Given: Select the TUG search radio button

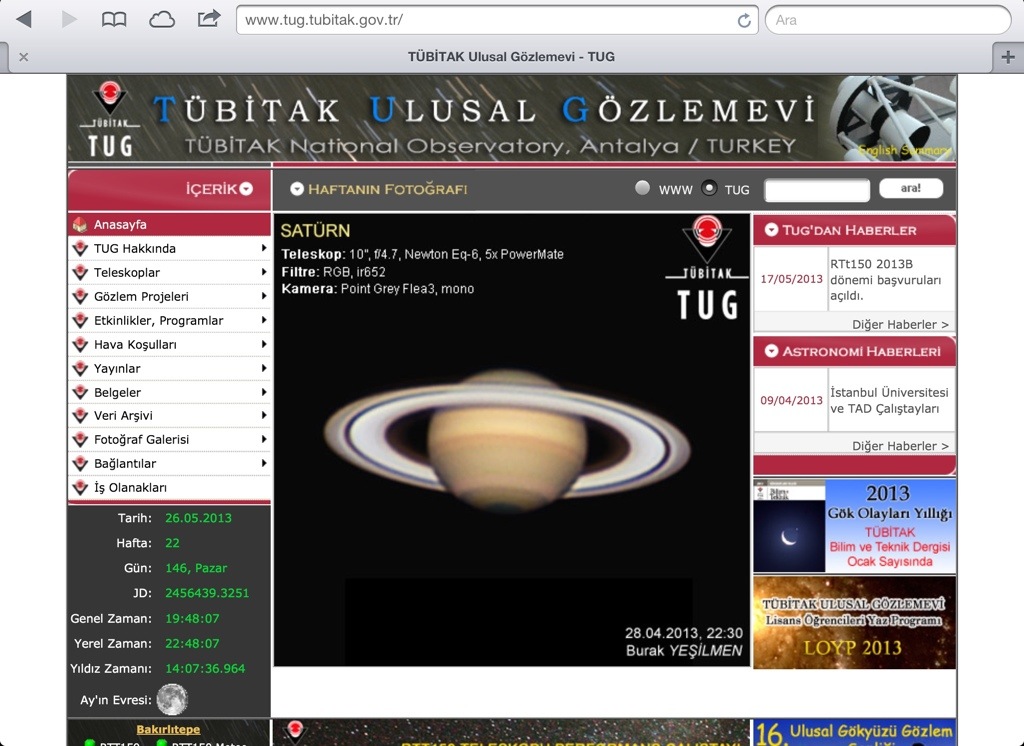Looking at the screenshot, I should coord(710,188).
